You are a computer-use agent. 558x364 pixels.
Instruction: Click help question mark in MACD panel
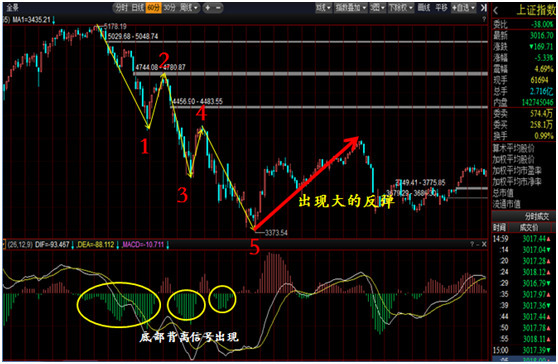point(472,244)
